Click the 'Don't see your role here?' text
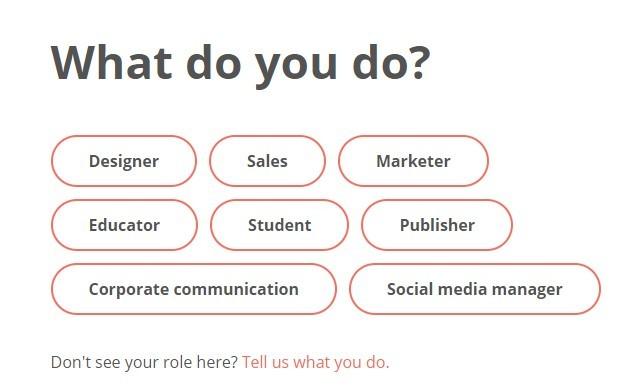This screenshot has height=391, width=637. (x=144, y=362)
